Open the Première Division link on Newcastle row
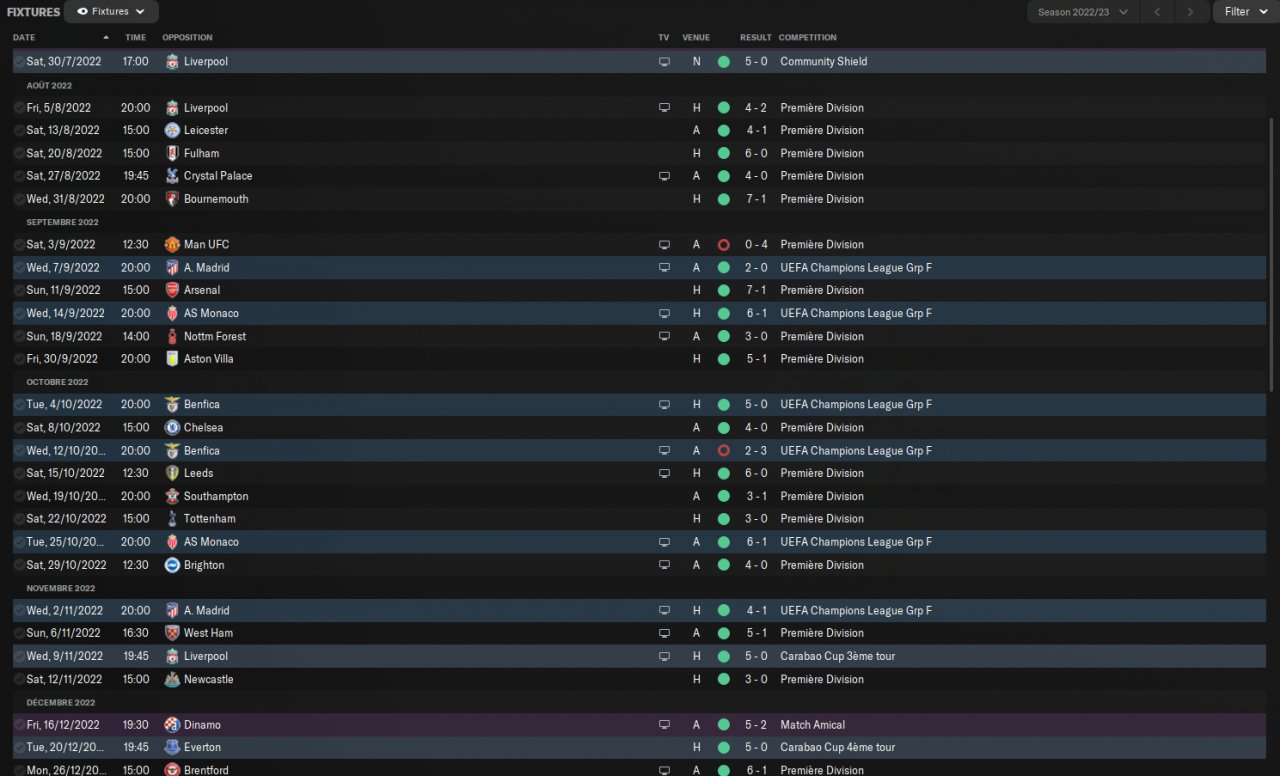Screen dimensions: 1280x776 [x=822, y=679]
